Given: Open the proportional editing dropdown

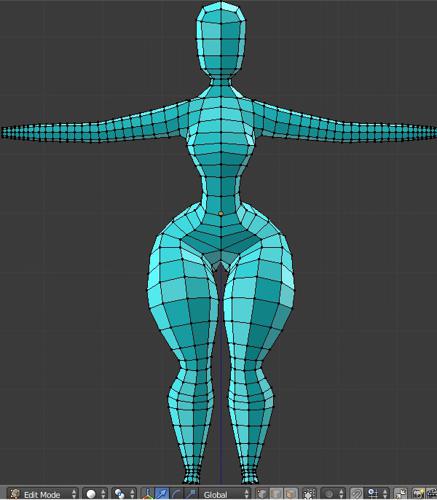Looking at the screenshot, I should (x=333, y=494).
